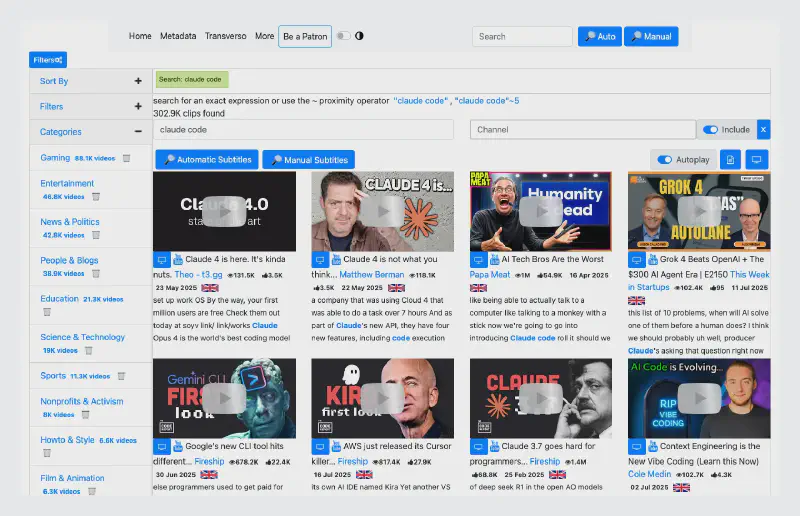Open the Metadata menu item
Screen dimensions: 800x516
pyautogui.click(x=178, y=36)
